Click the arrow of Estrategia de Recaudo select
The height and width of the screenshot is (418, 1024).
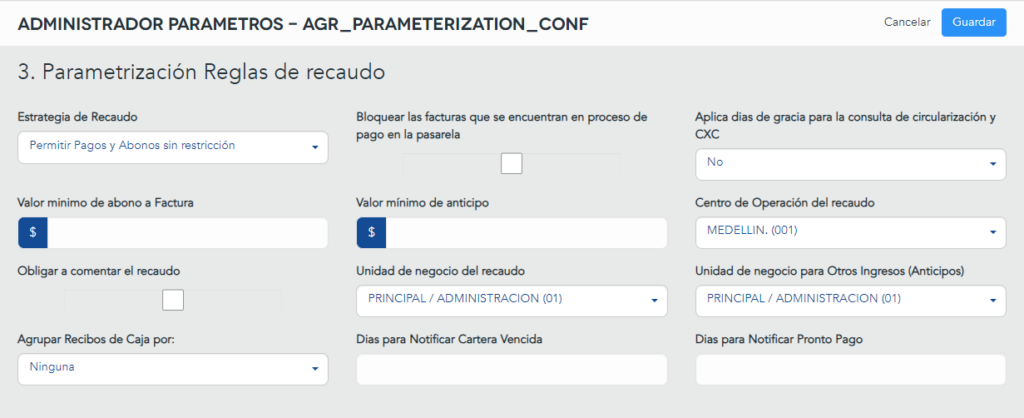click(315, 147)
